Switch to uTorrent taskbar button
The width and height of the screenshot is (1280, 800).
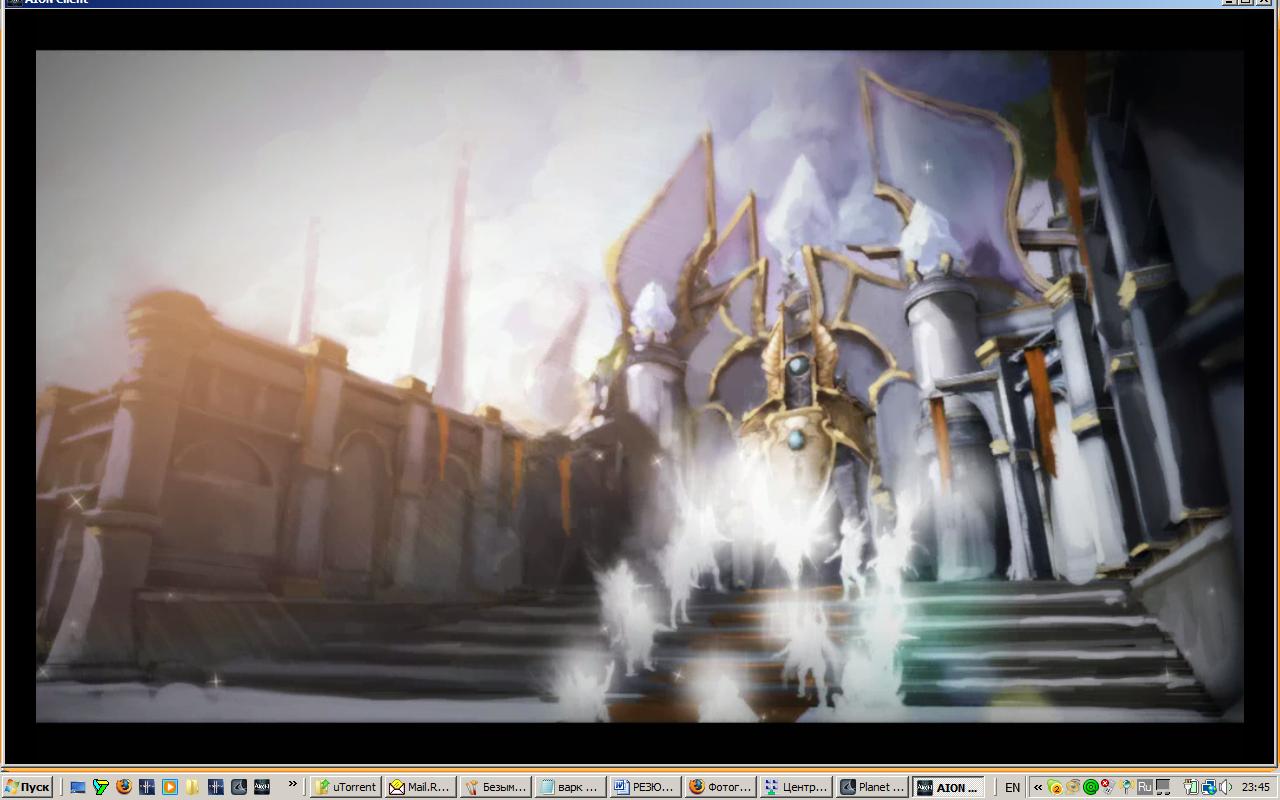coord(346,787)
